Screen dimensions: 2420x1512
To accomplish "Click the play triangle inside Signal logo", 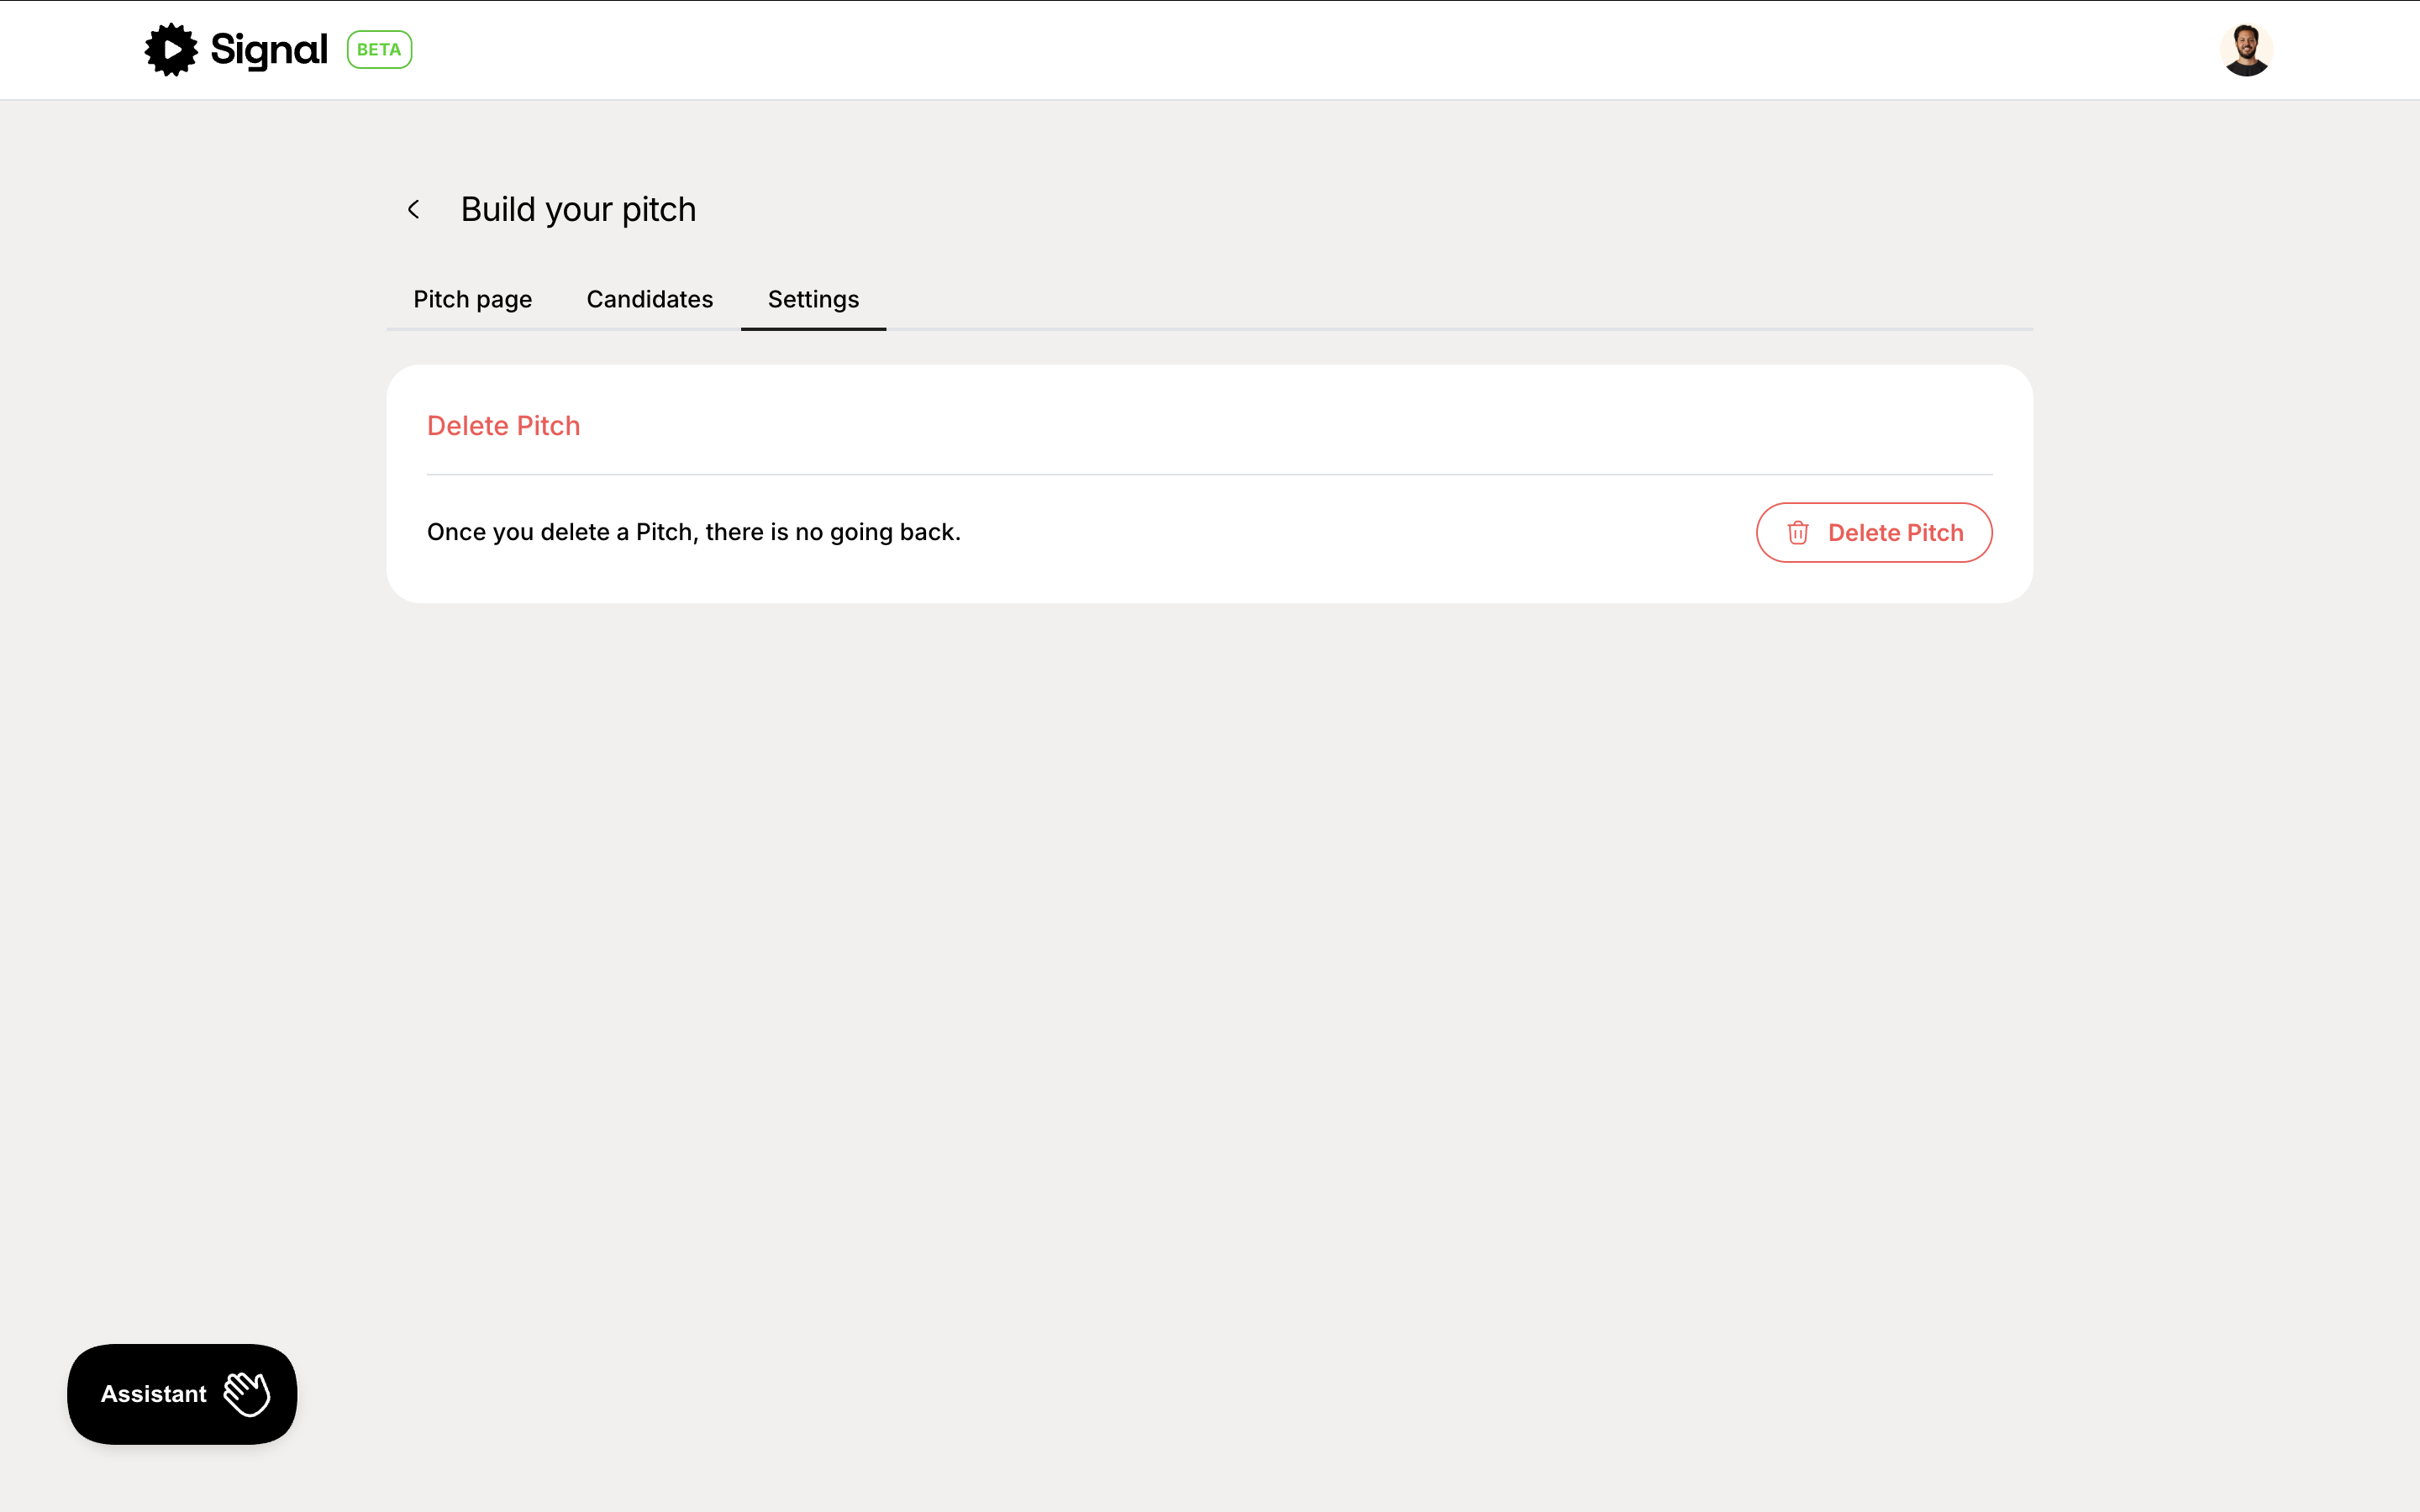I will point(173,50).
